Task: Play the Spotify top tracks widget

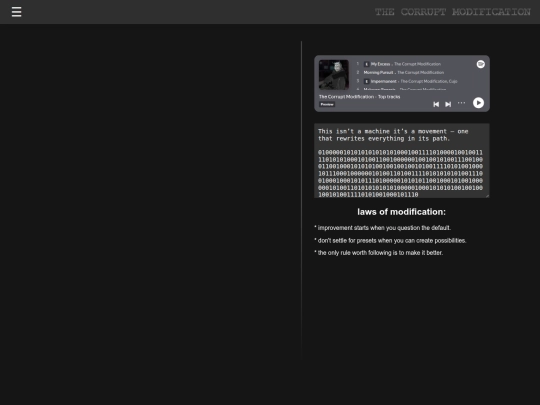Action: point(478,103)
